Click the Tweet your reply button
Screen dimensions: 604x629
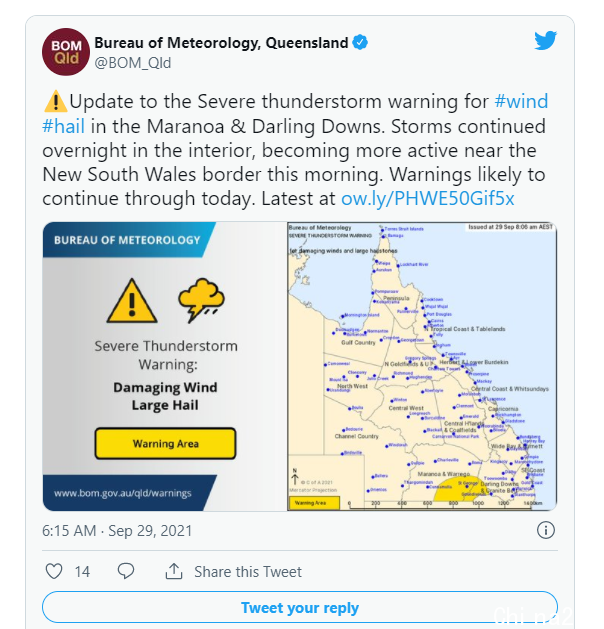click(300, 607)
